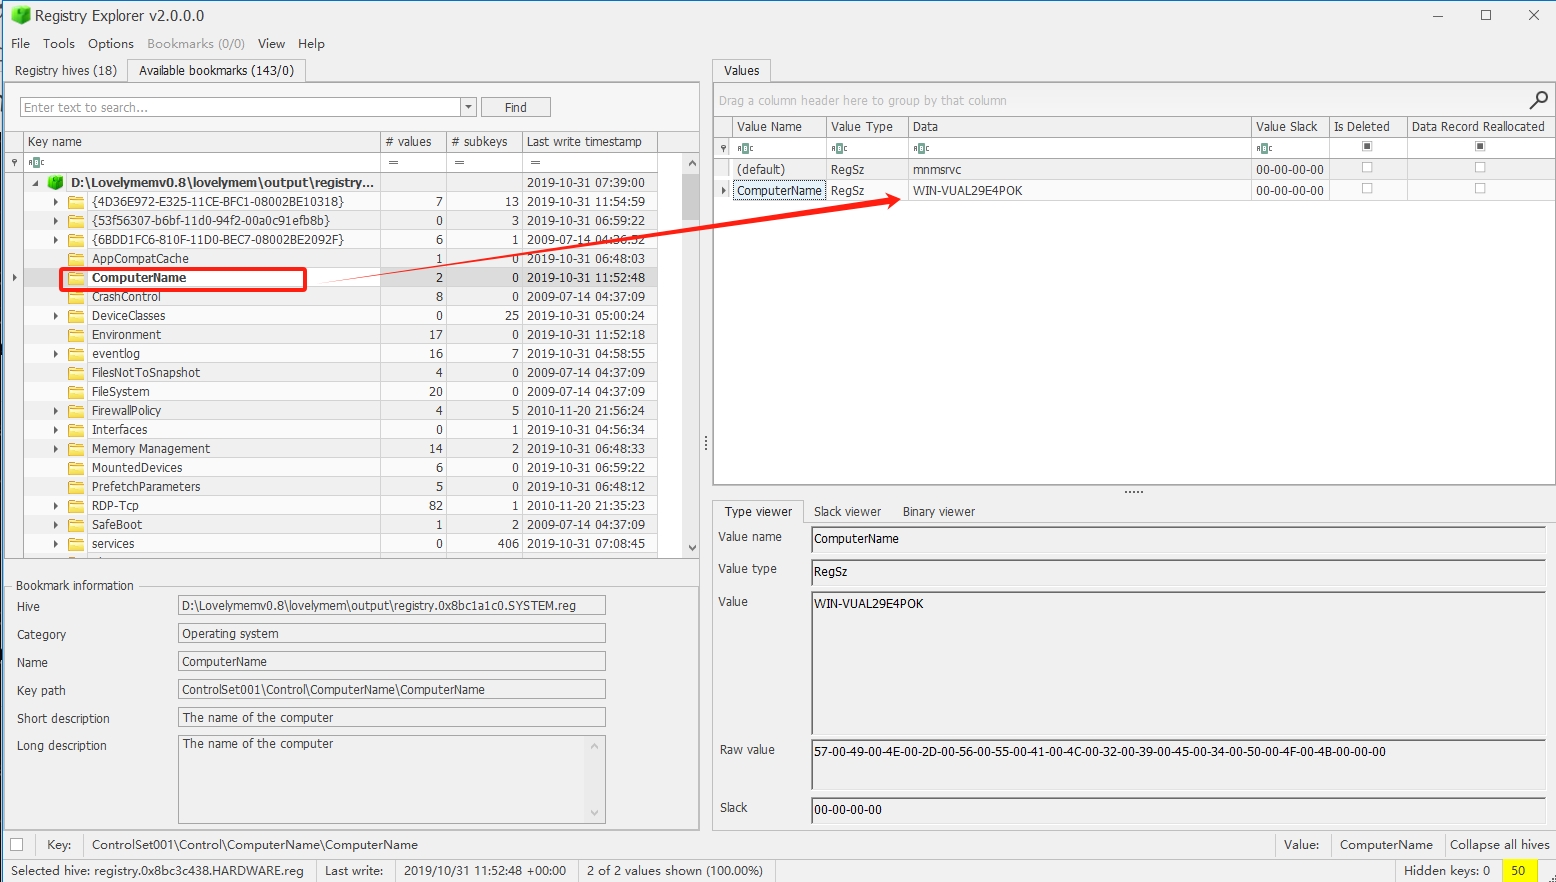Open the Options menu

click(x=111, y=44)
